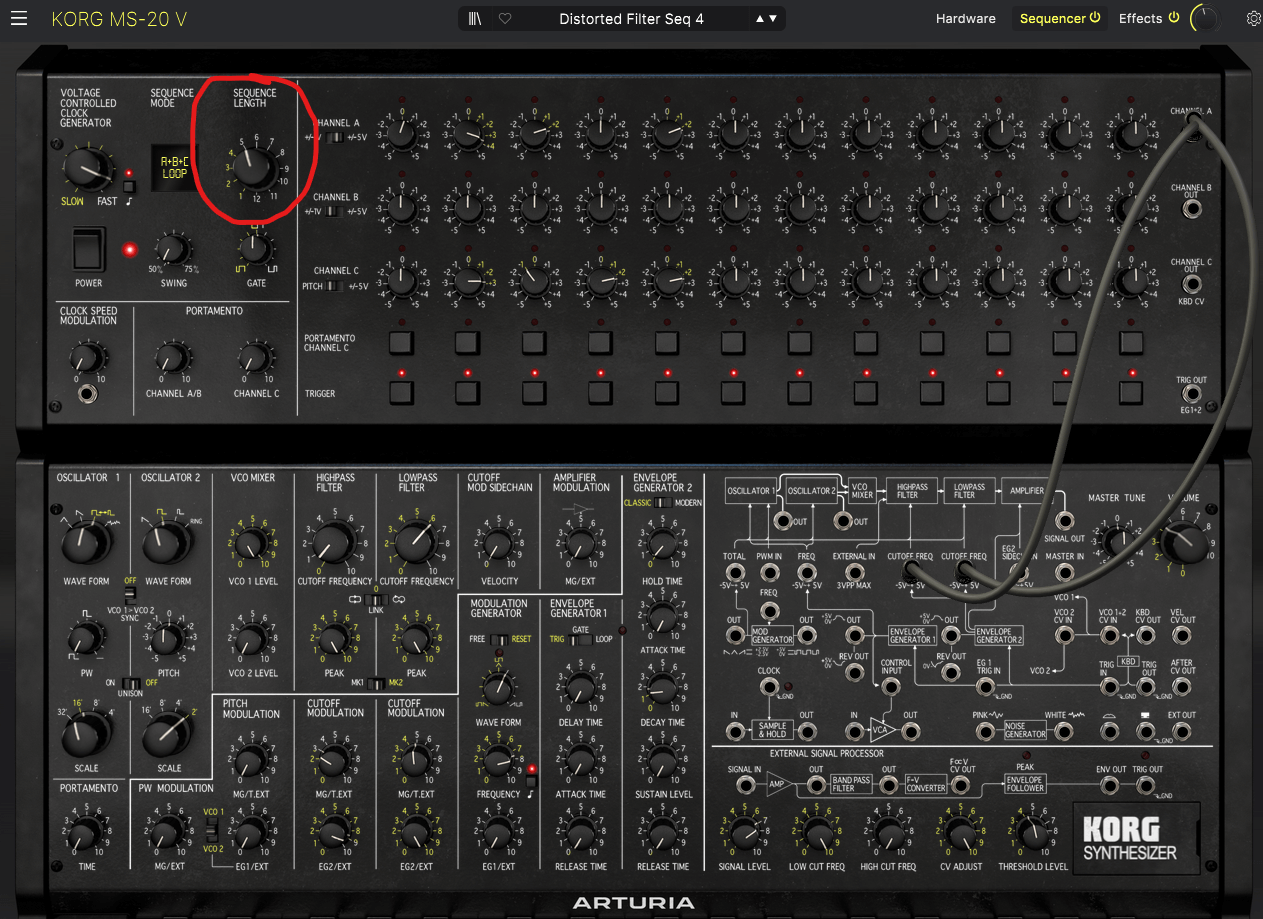Flip the Channel A voltage range switch

[334, 137]
